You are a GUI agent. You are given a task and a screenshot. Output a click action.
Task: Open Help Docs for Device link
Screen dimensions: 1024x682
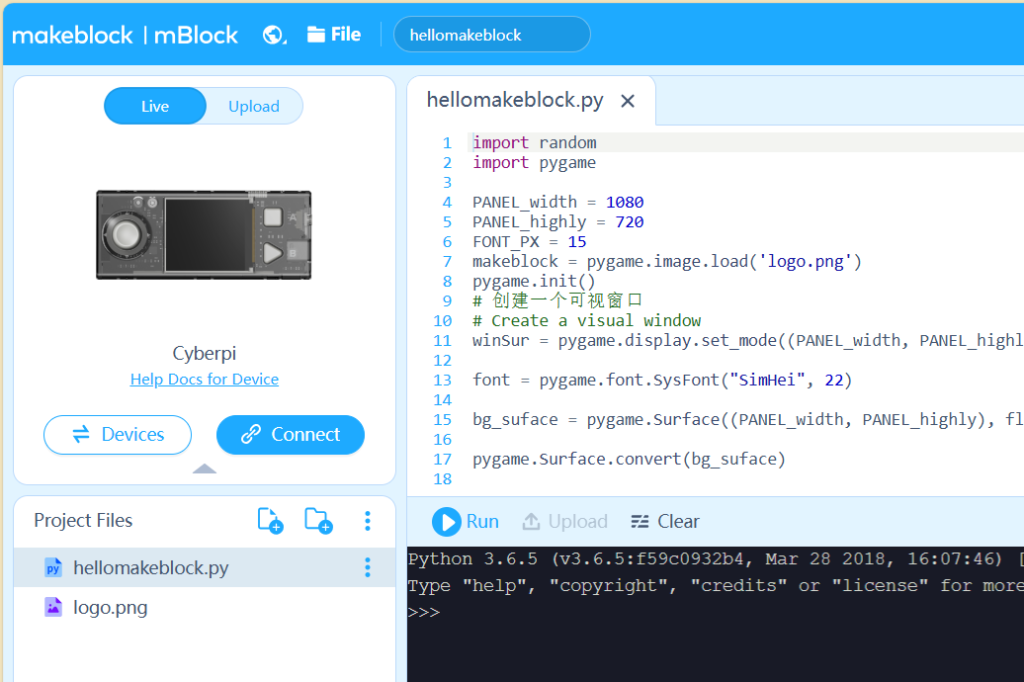point(204,379)
